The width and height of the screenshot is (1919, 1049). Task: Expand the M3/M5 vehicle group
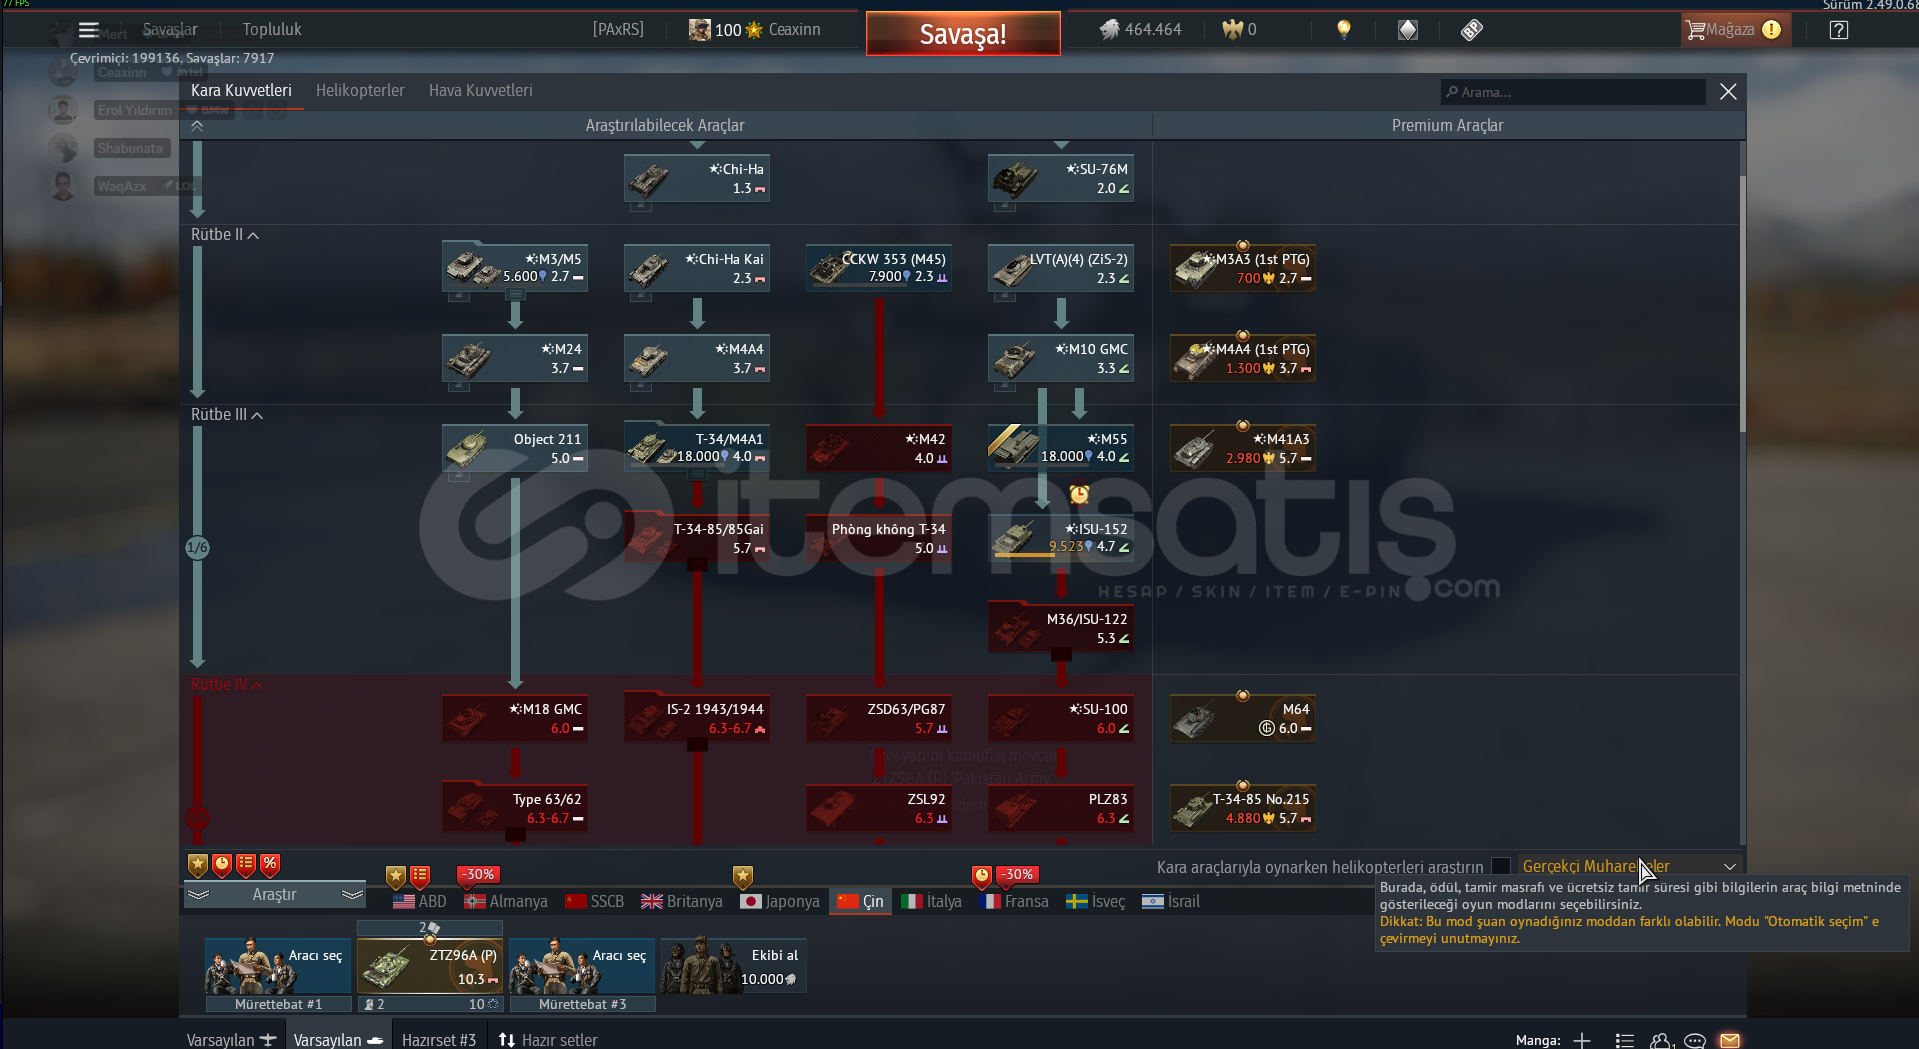tap(515, 295)
